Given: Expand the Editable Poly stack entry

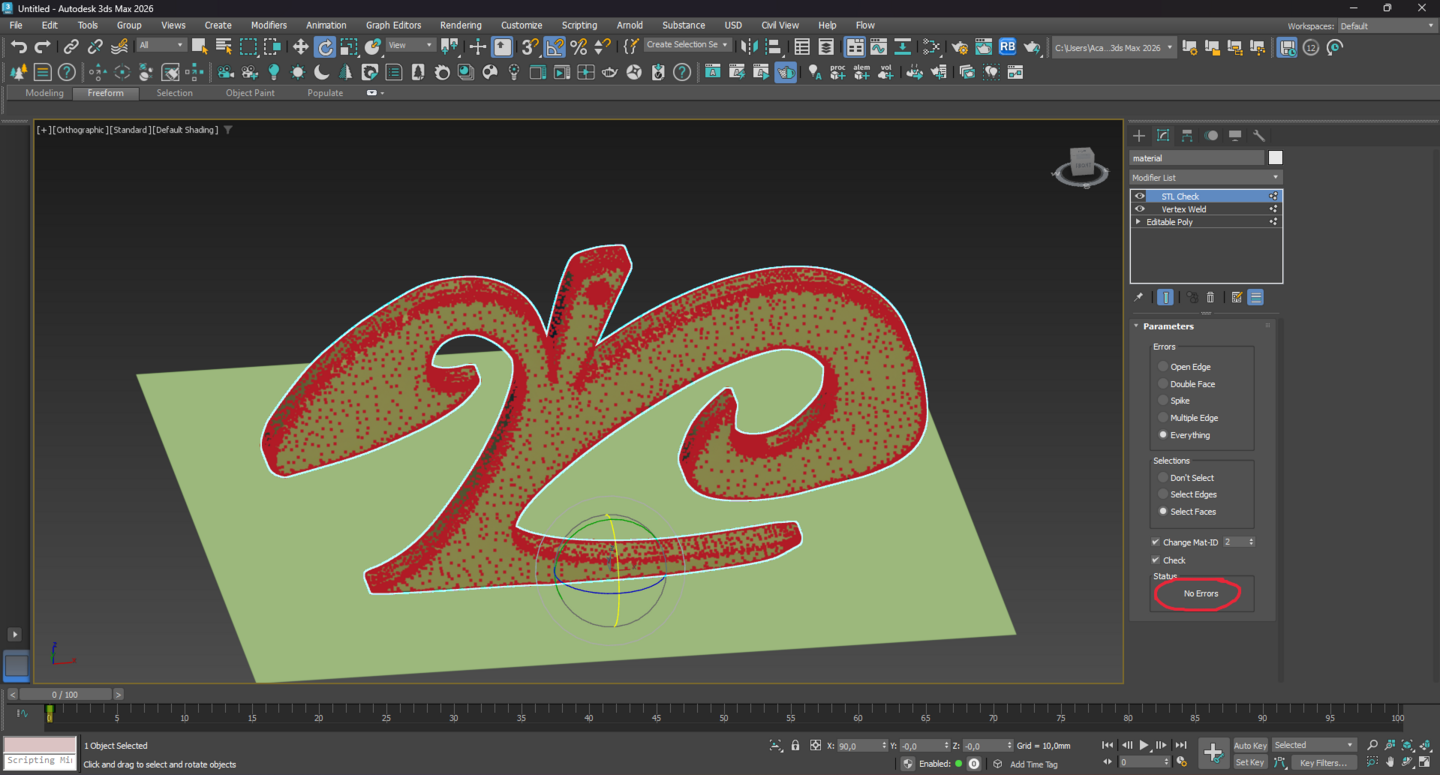Looking at the screenshot, I should tap(1137, 222).
